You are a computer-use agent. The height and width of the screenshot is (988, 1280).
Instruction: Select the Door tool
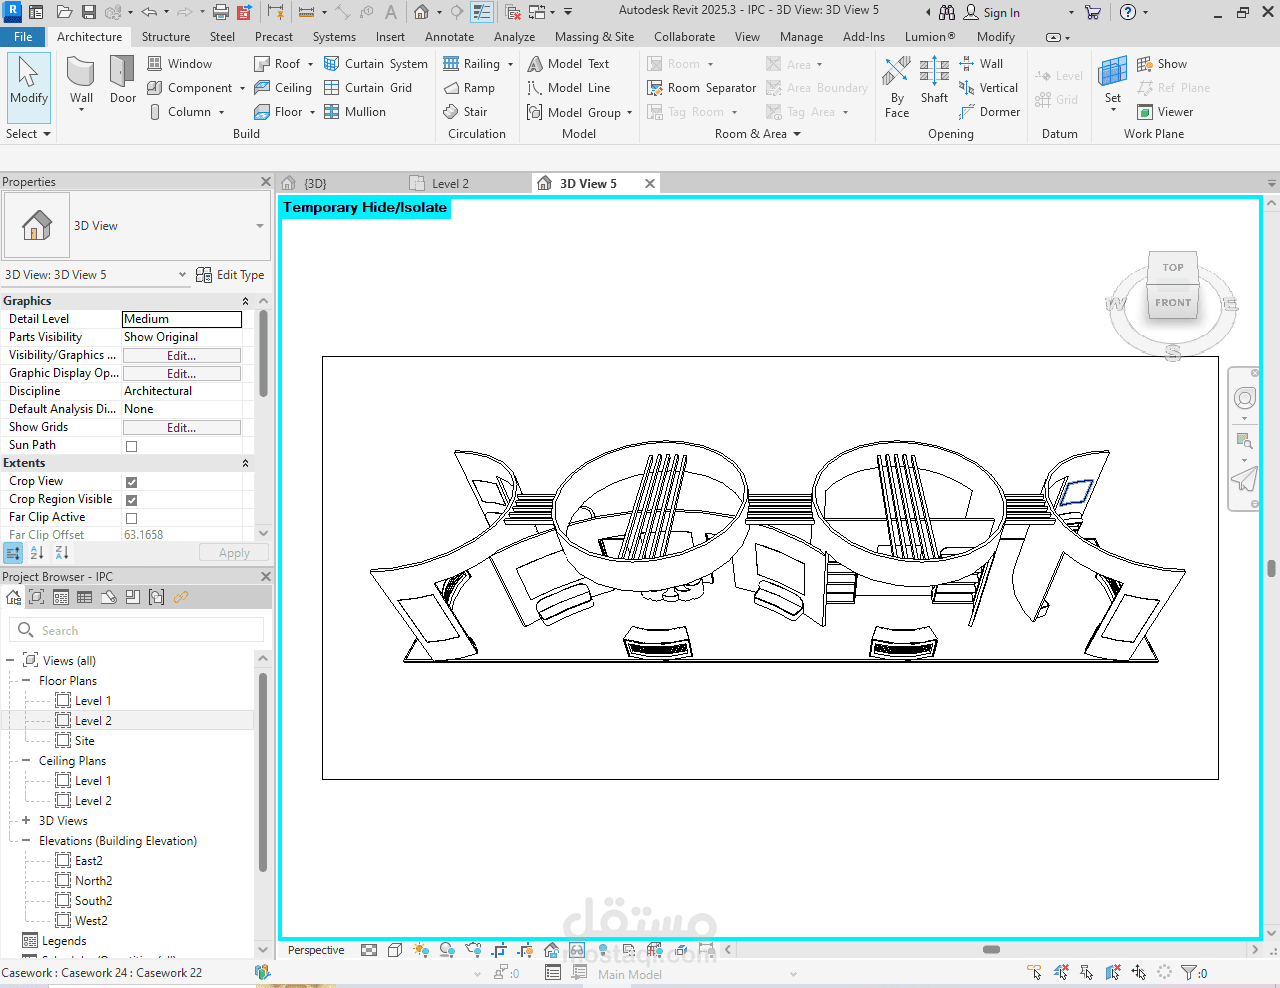122,80
